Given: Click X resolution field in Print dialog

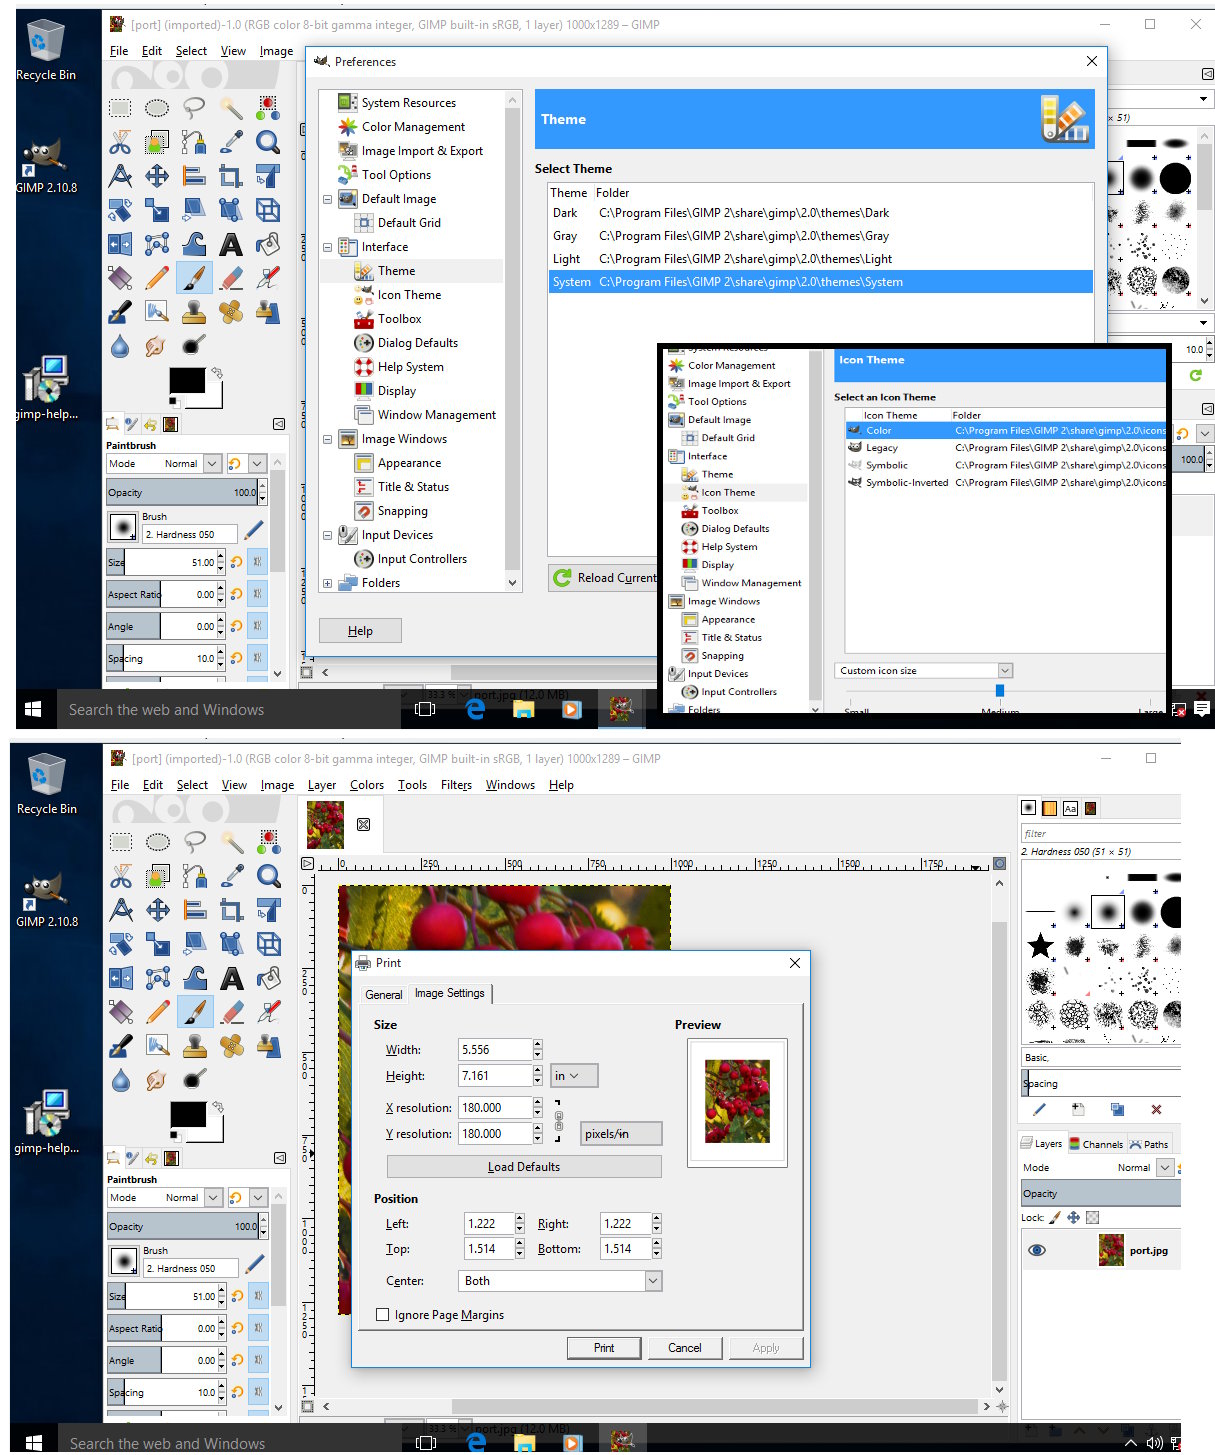Looking at the screenshot, I should (495, 1108).
